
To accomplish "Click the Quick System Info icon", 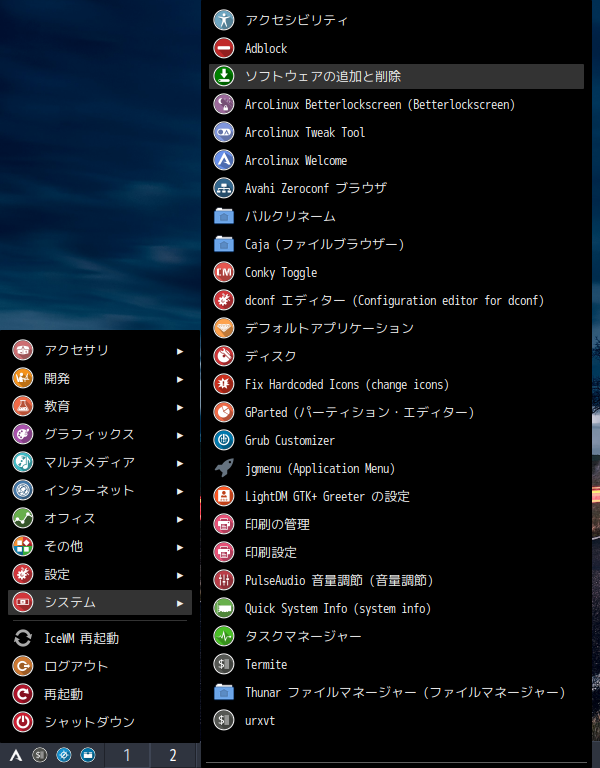I will pyautogui.click(x=224, y=608).
